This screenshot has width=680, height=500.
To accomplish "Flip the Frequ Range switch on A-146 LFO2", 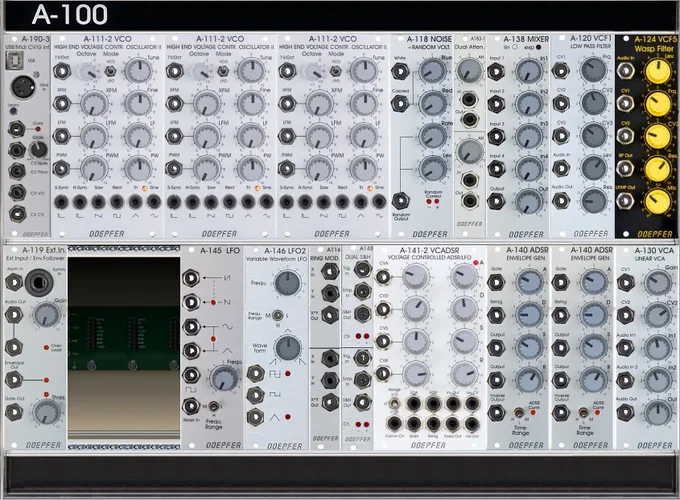I will tap(278, 316).
